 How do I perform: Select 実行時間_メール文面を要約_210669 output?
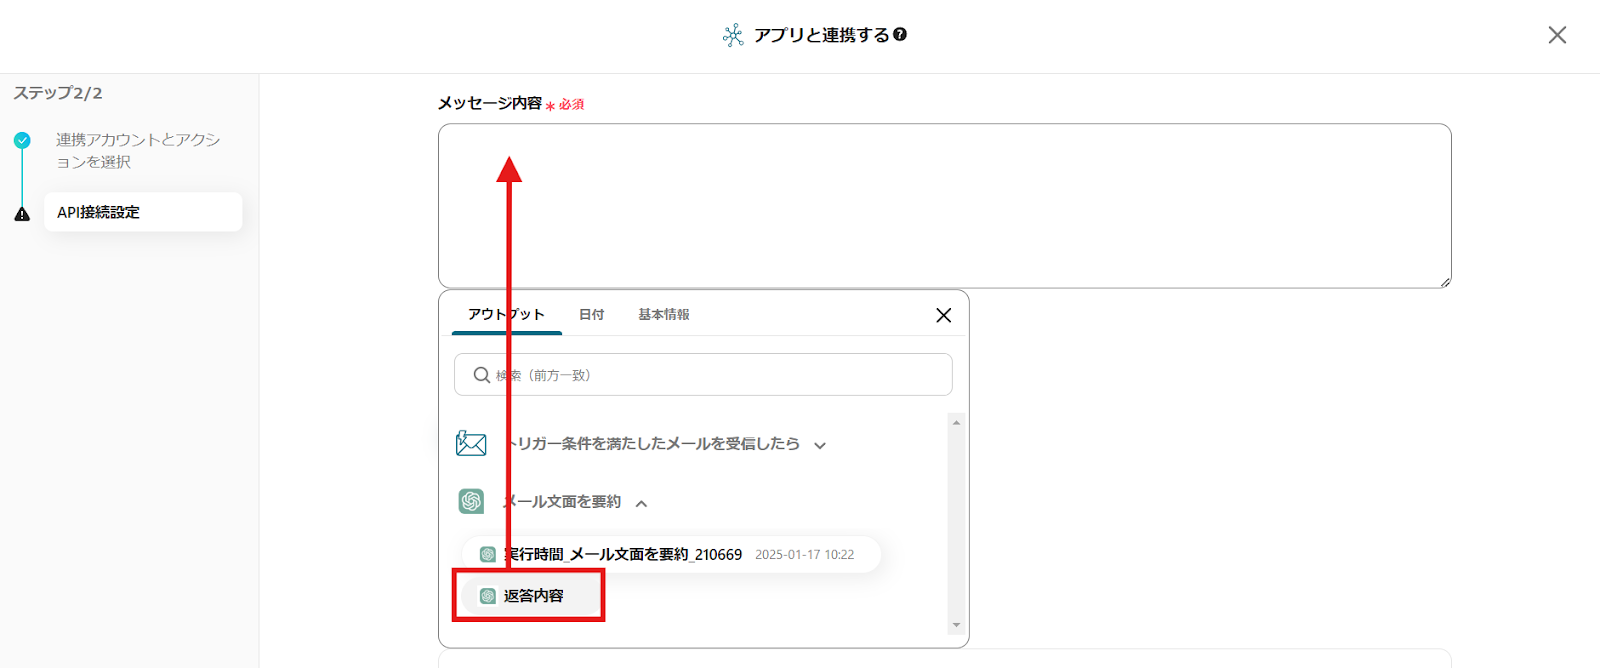point(671,554)
